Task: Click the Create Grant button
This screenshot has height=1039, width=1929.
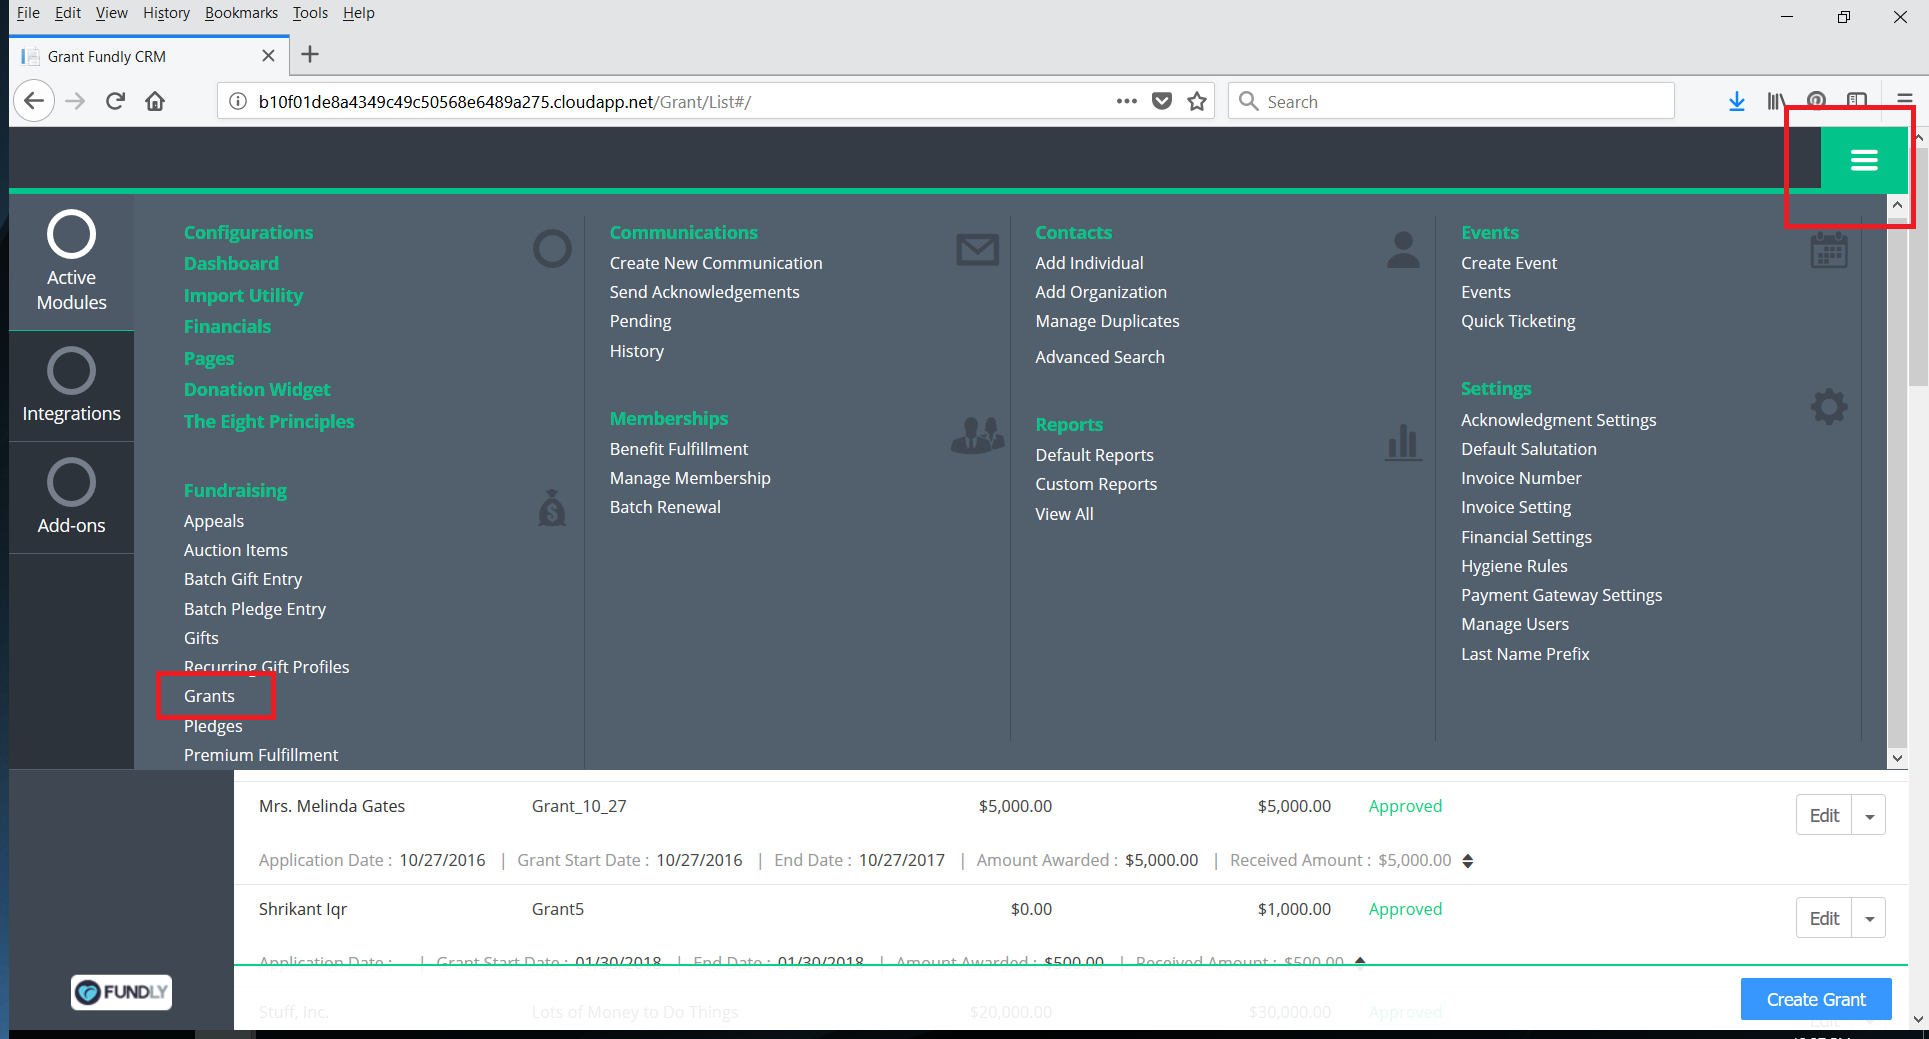Action: coord(1815,999)
